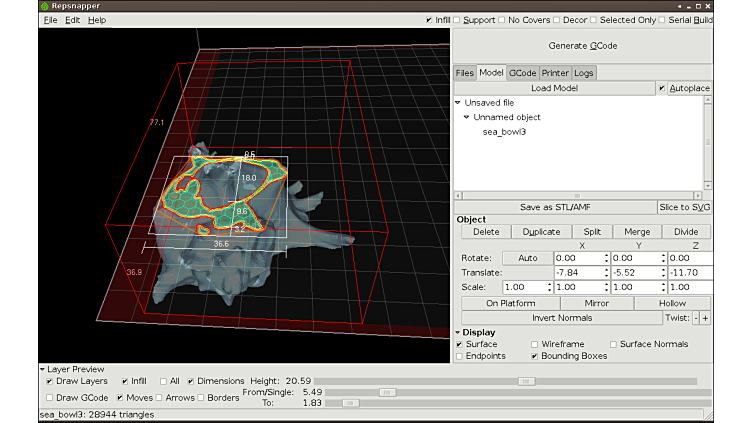Click the Twist plus button
This screenshot has height=423, width=752.
pos(705,318)
